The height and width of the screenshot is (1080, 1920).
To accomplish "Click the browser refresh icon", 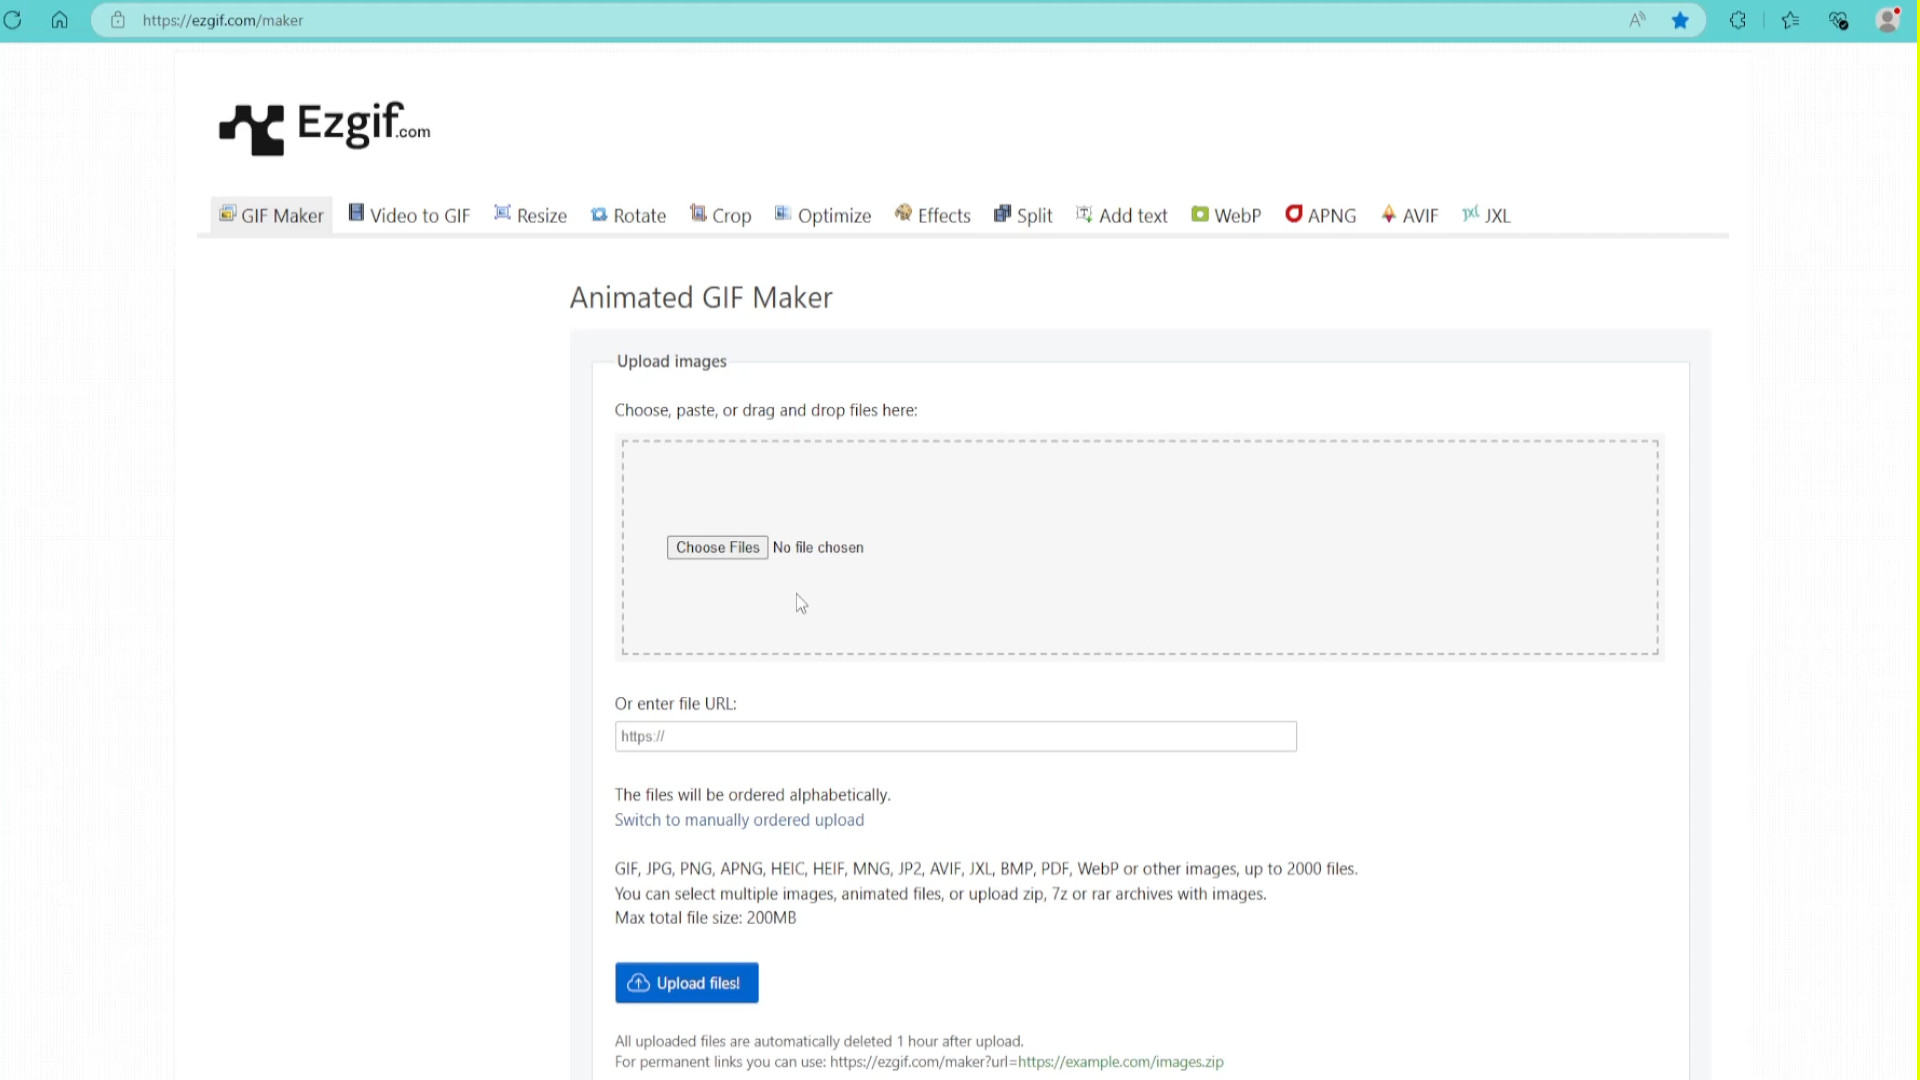I will (x=12, y=20).
